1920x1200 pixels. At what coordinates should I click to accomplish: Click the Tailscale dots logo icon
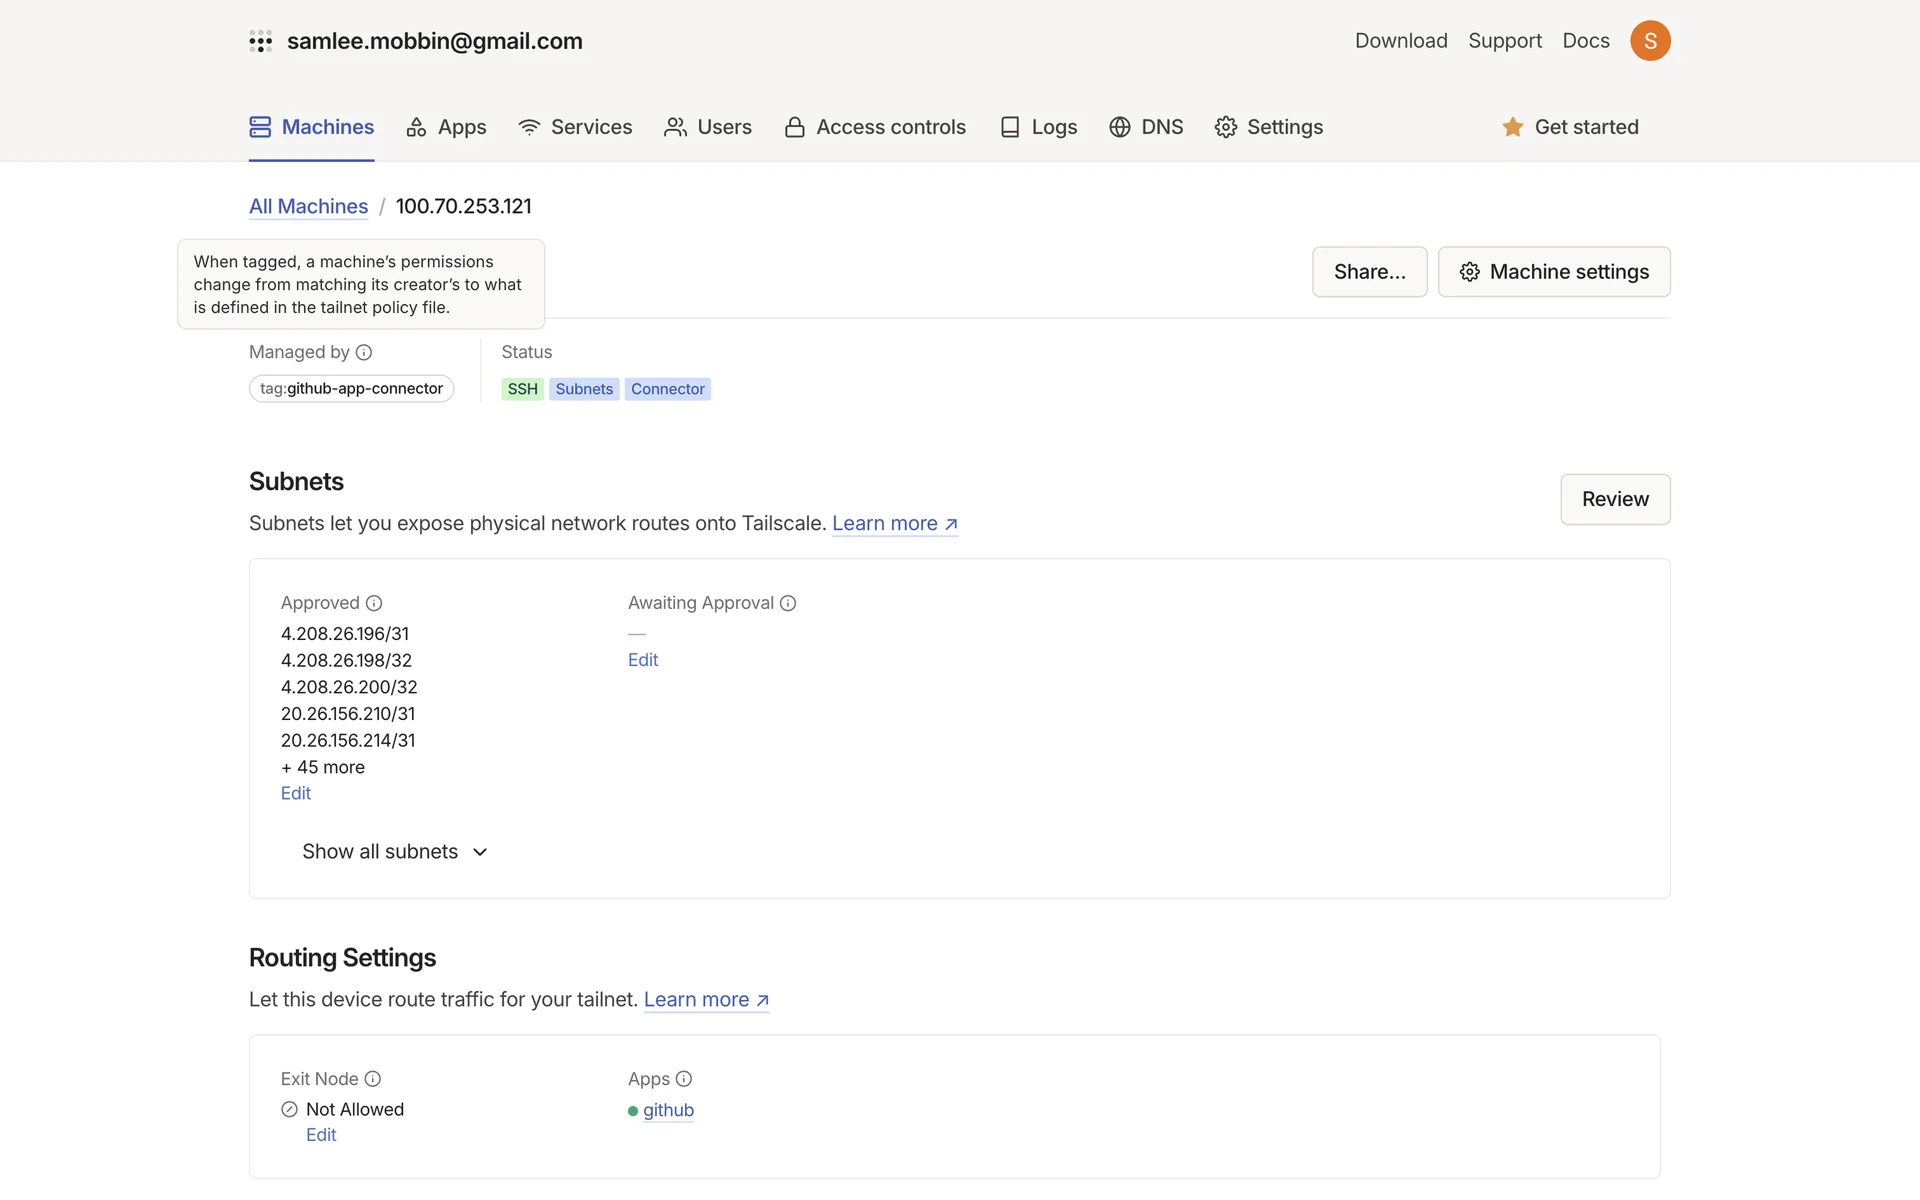pos(260,41)
